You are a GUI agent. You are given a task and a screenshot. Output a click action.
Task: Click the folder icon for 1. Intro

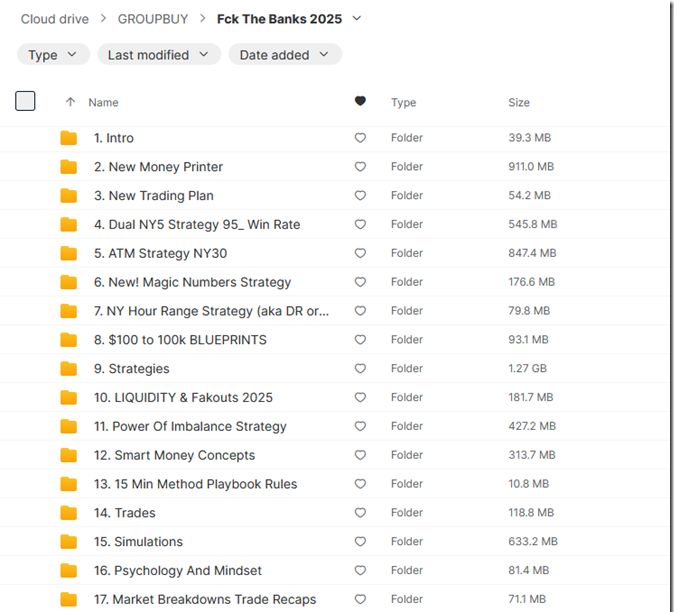click(68, 138)
